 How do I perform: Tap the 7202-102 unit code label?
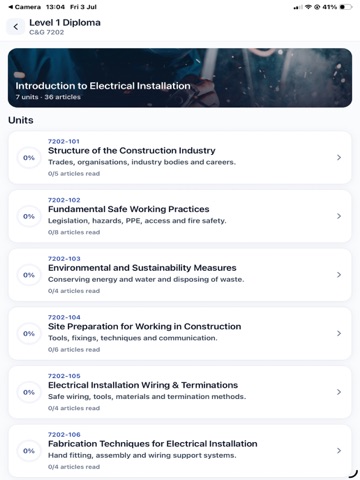(x=64, y=200)
